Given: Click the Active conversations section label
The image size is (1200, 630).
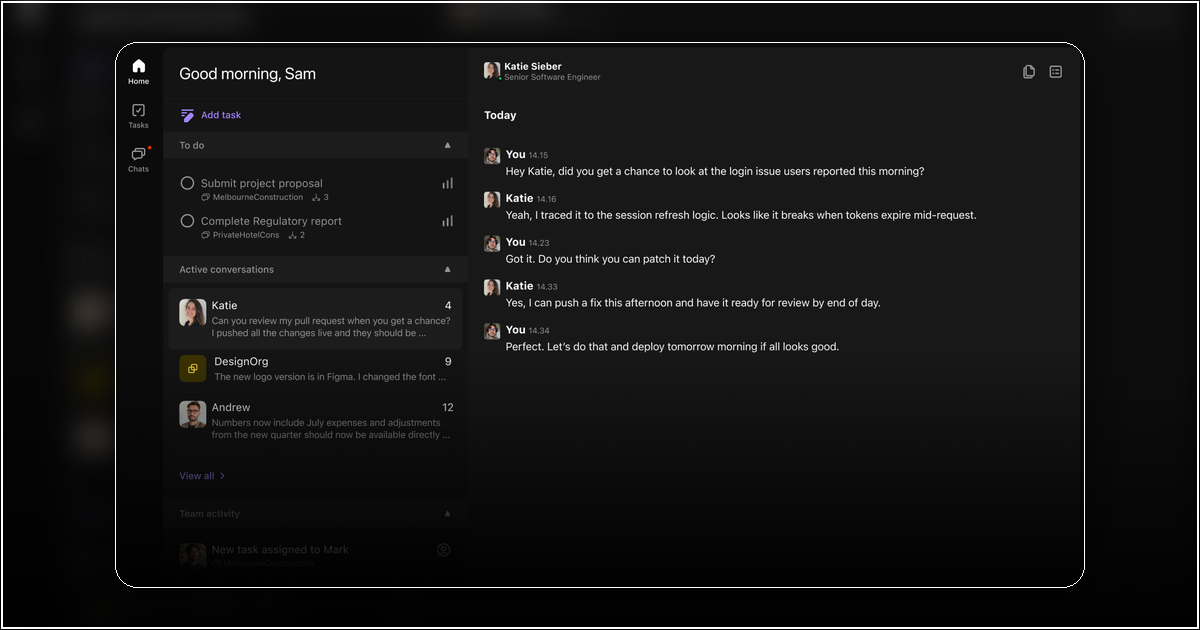Looking at the screenshot, I should 226,269.
